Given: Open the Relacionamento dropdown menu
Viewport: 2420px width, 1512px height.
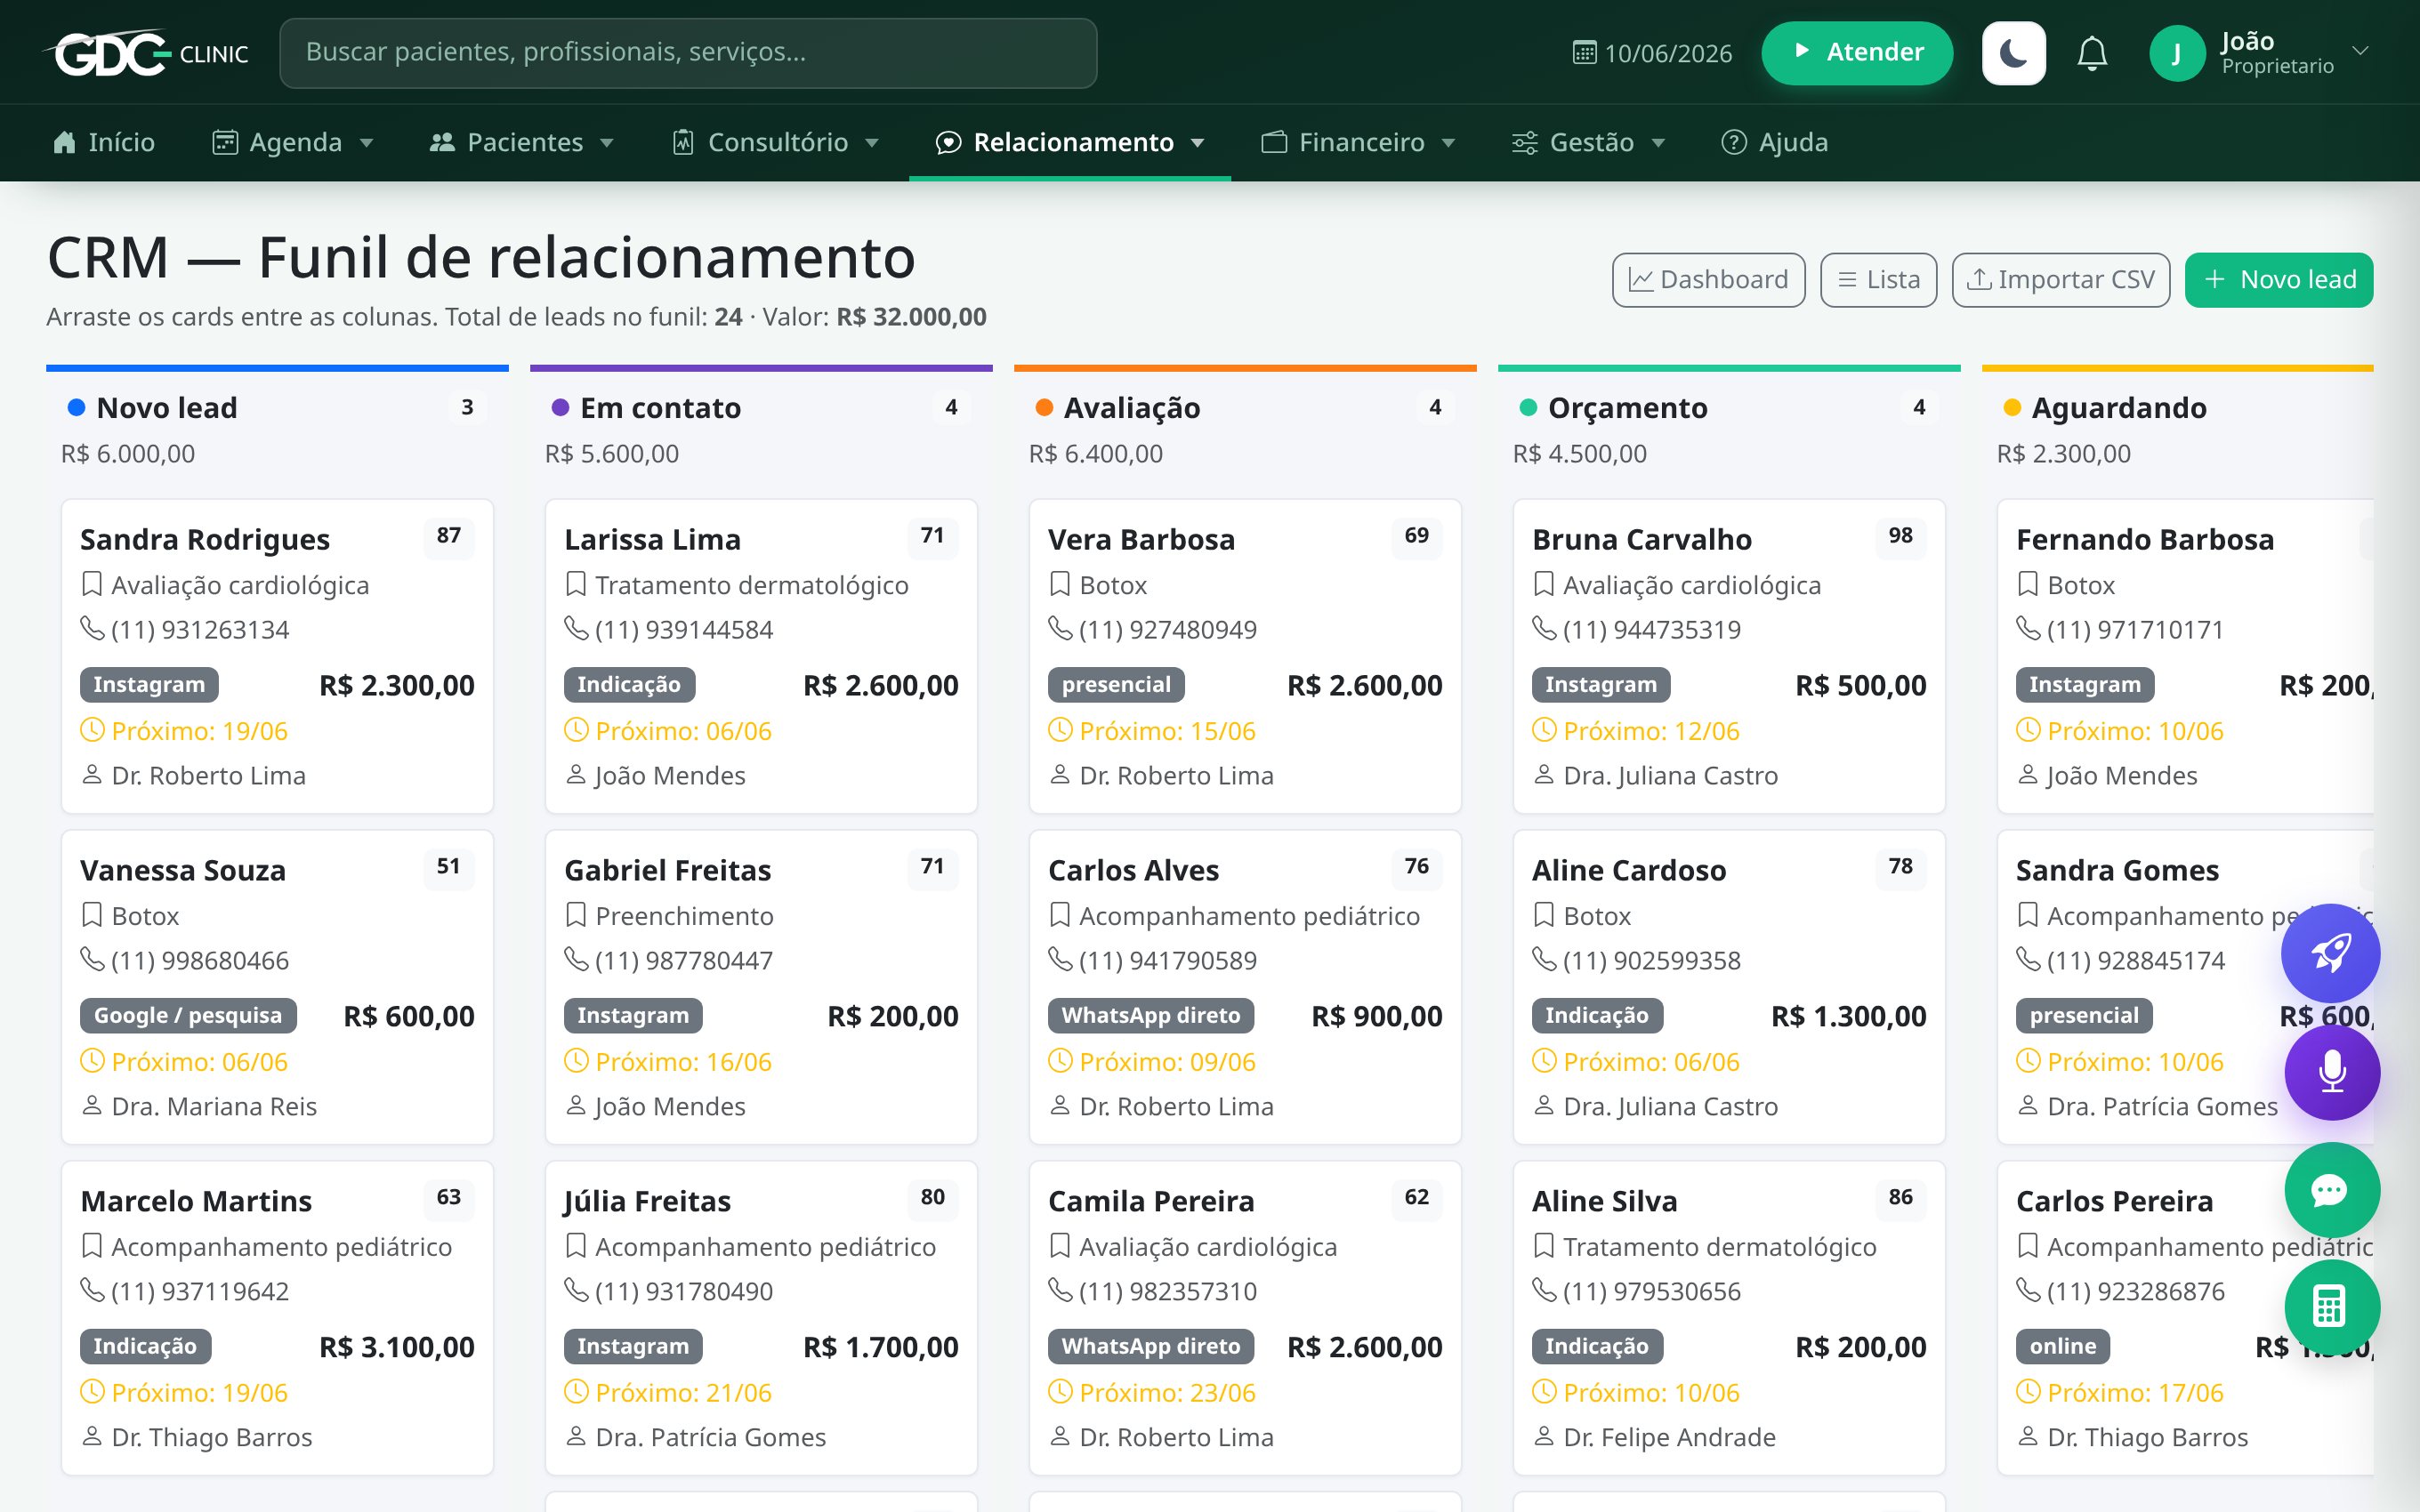Looking at the screenshot, I should pyautogui.click(x=1070, y=142).
